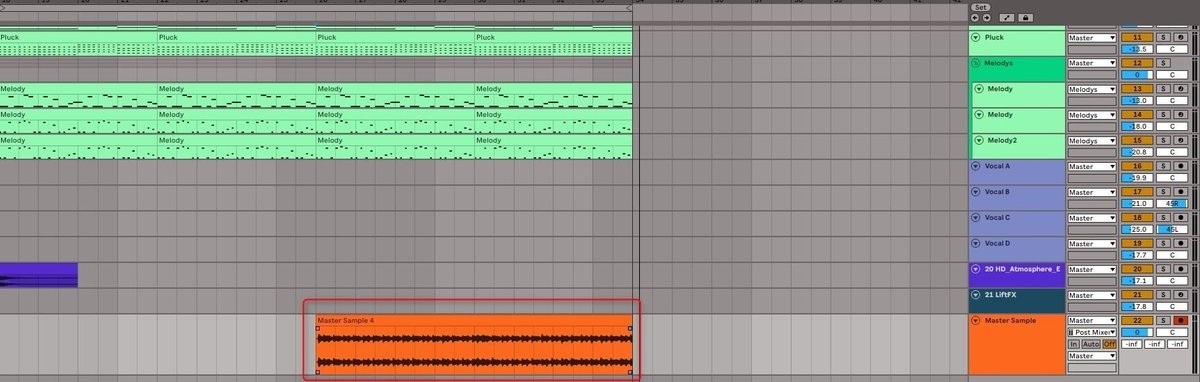Viewport: 1200px width, 382px height.
Task: Fold the Pluck track
Action: (975, 37)
